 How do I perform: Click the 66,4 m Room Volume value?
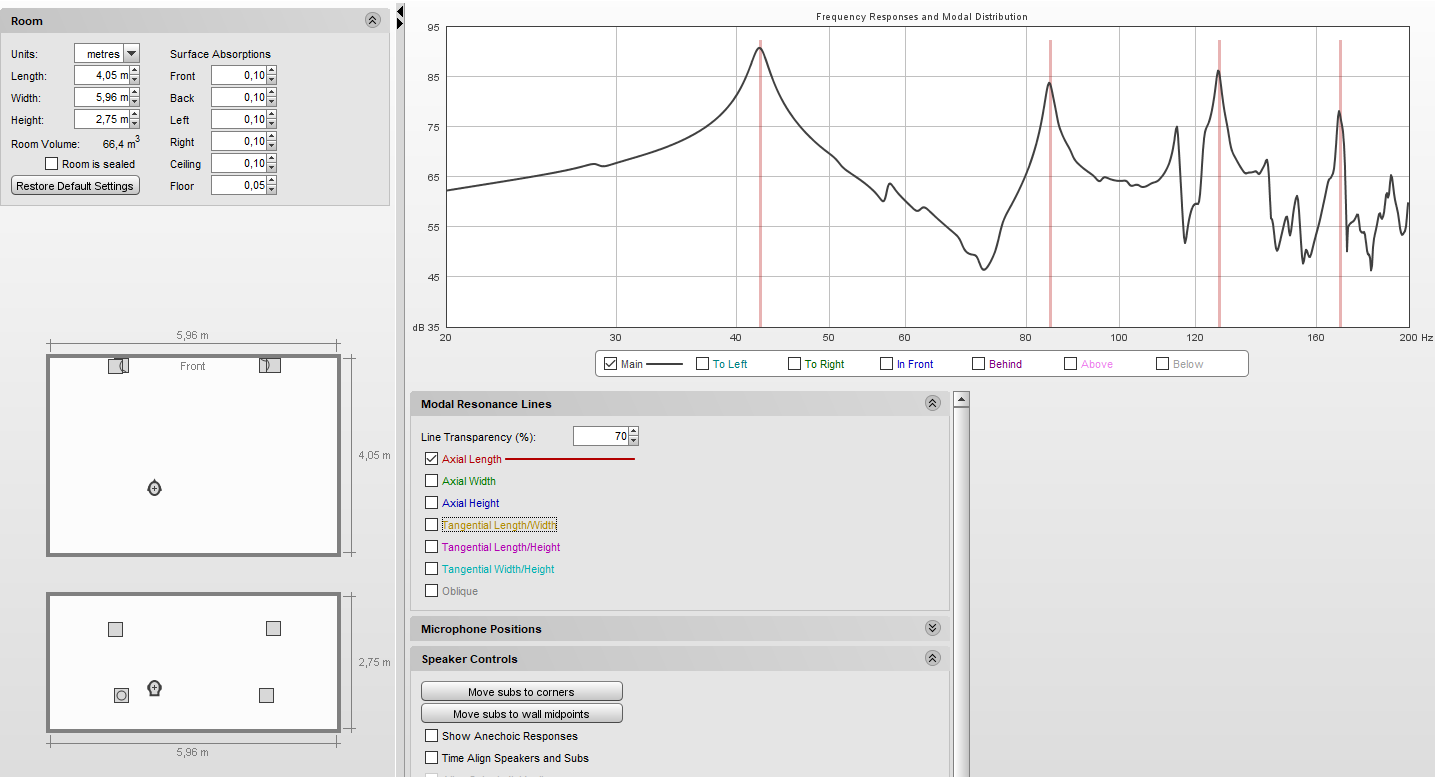(121, 144)
